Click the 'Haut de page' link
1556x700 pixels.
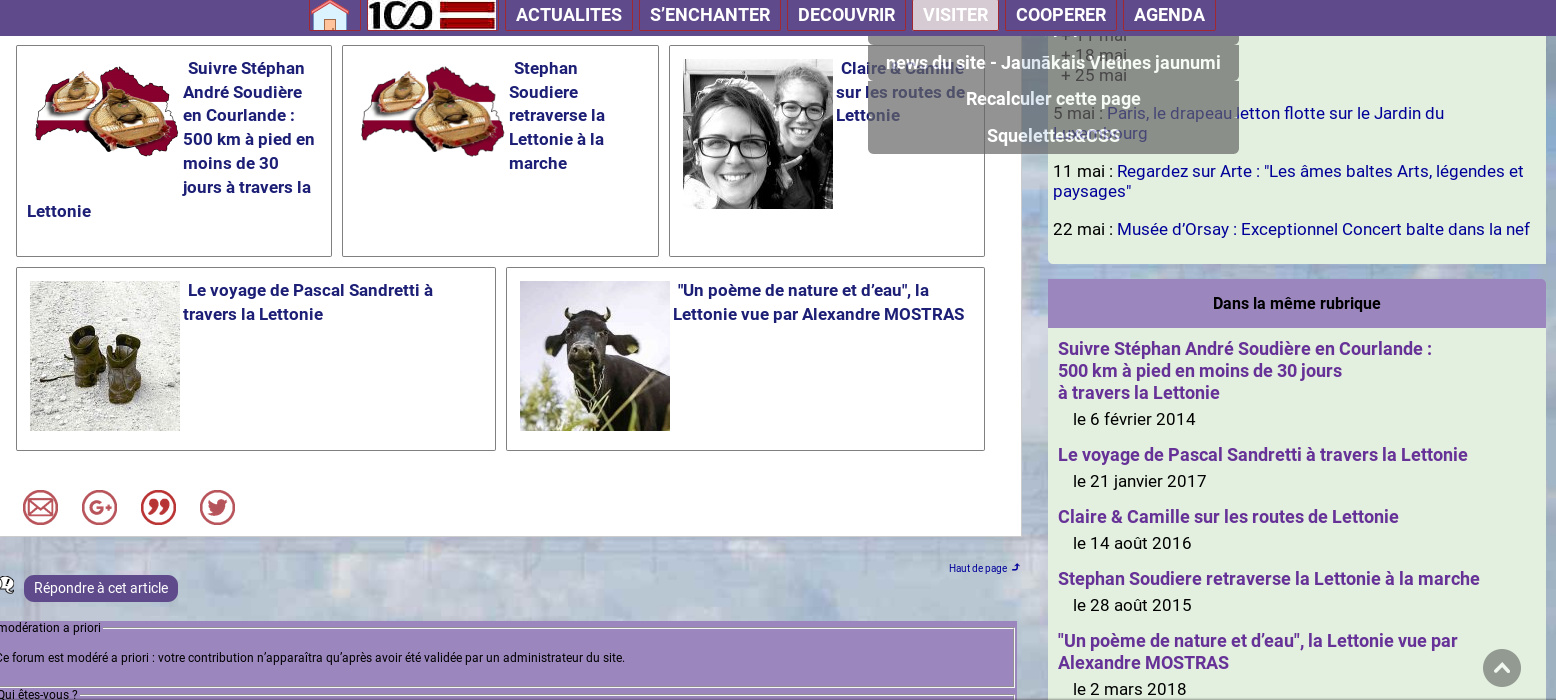tap(984, 568)
